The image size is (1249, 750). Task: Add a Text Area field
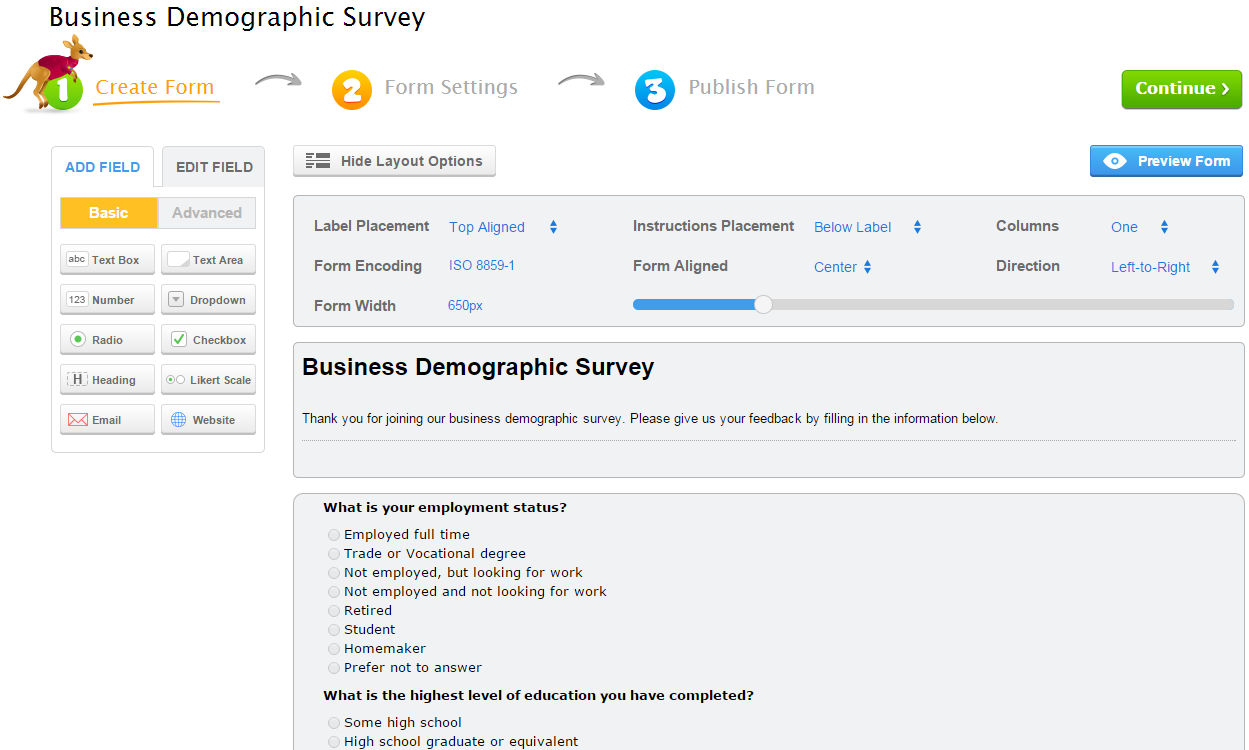[208, 260]
